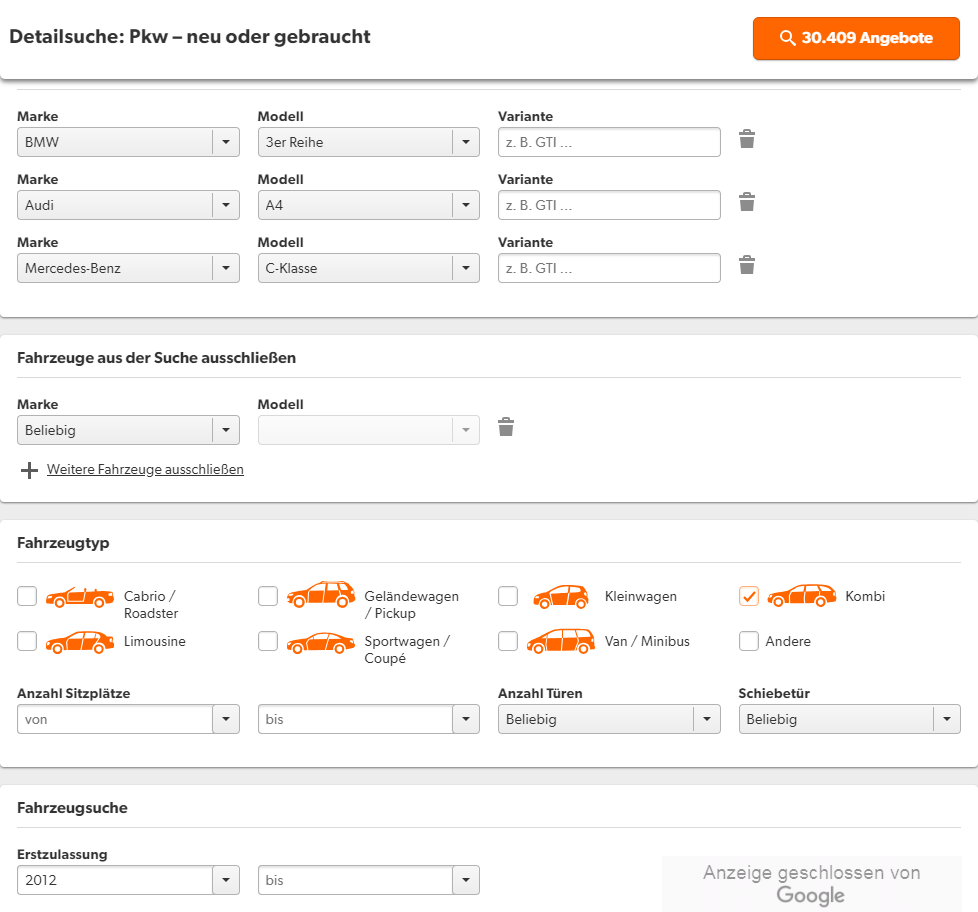The height and width of the screenshot is (912, 978).
Task: Expand the A4 Modell dropdown
Action: (x=369, y=205)
